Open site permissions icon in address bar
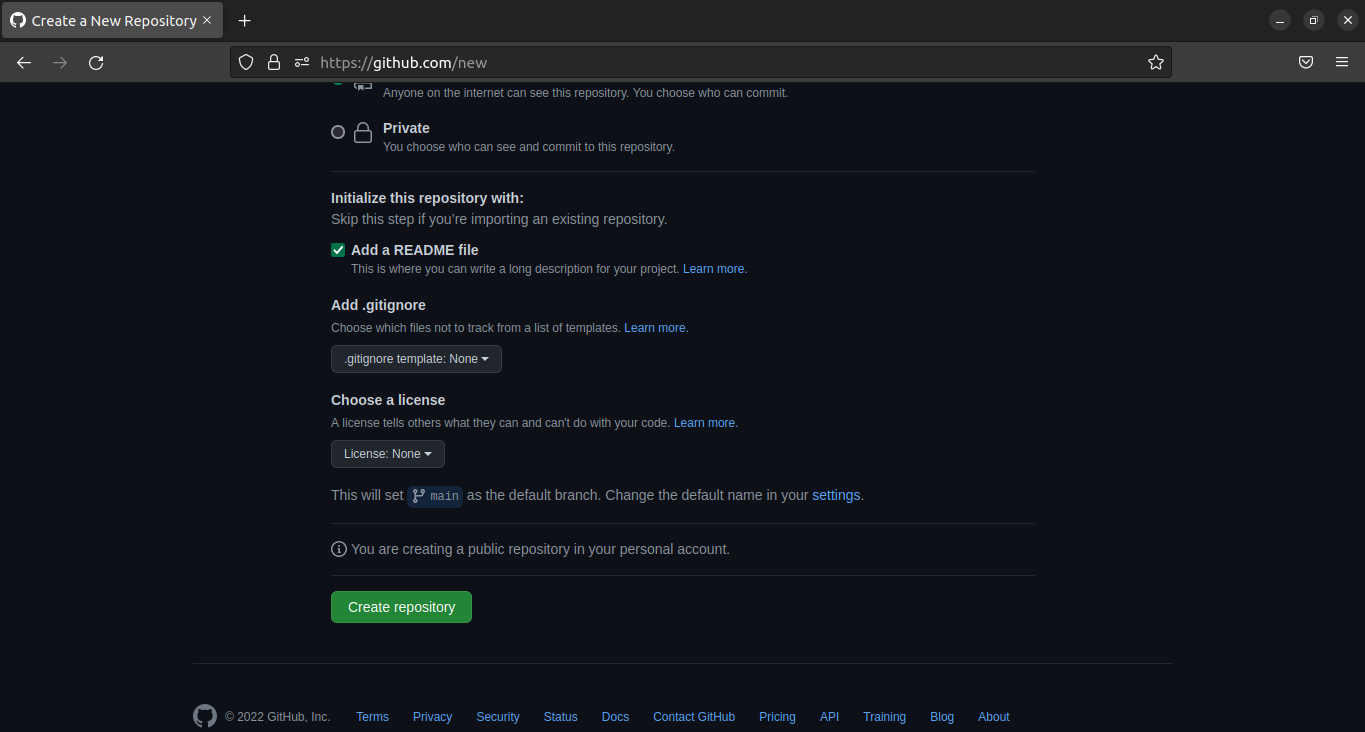 coord(302,62)
